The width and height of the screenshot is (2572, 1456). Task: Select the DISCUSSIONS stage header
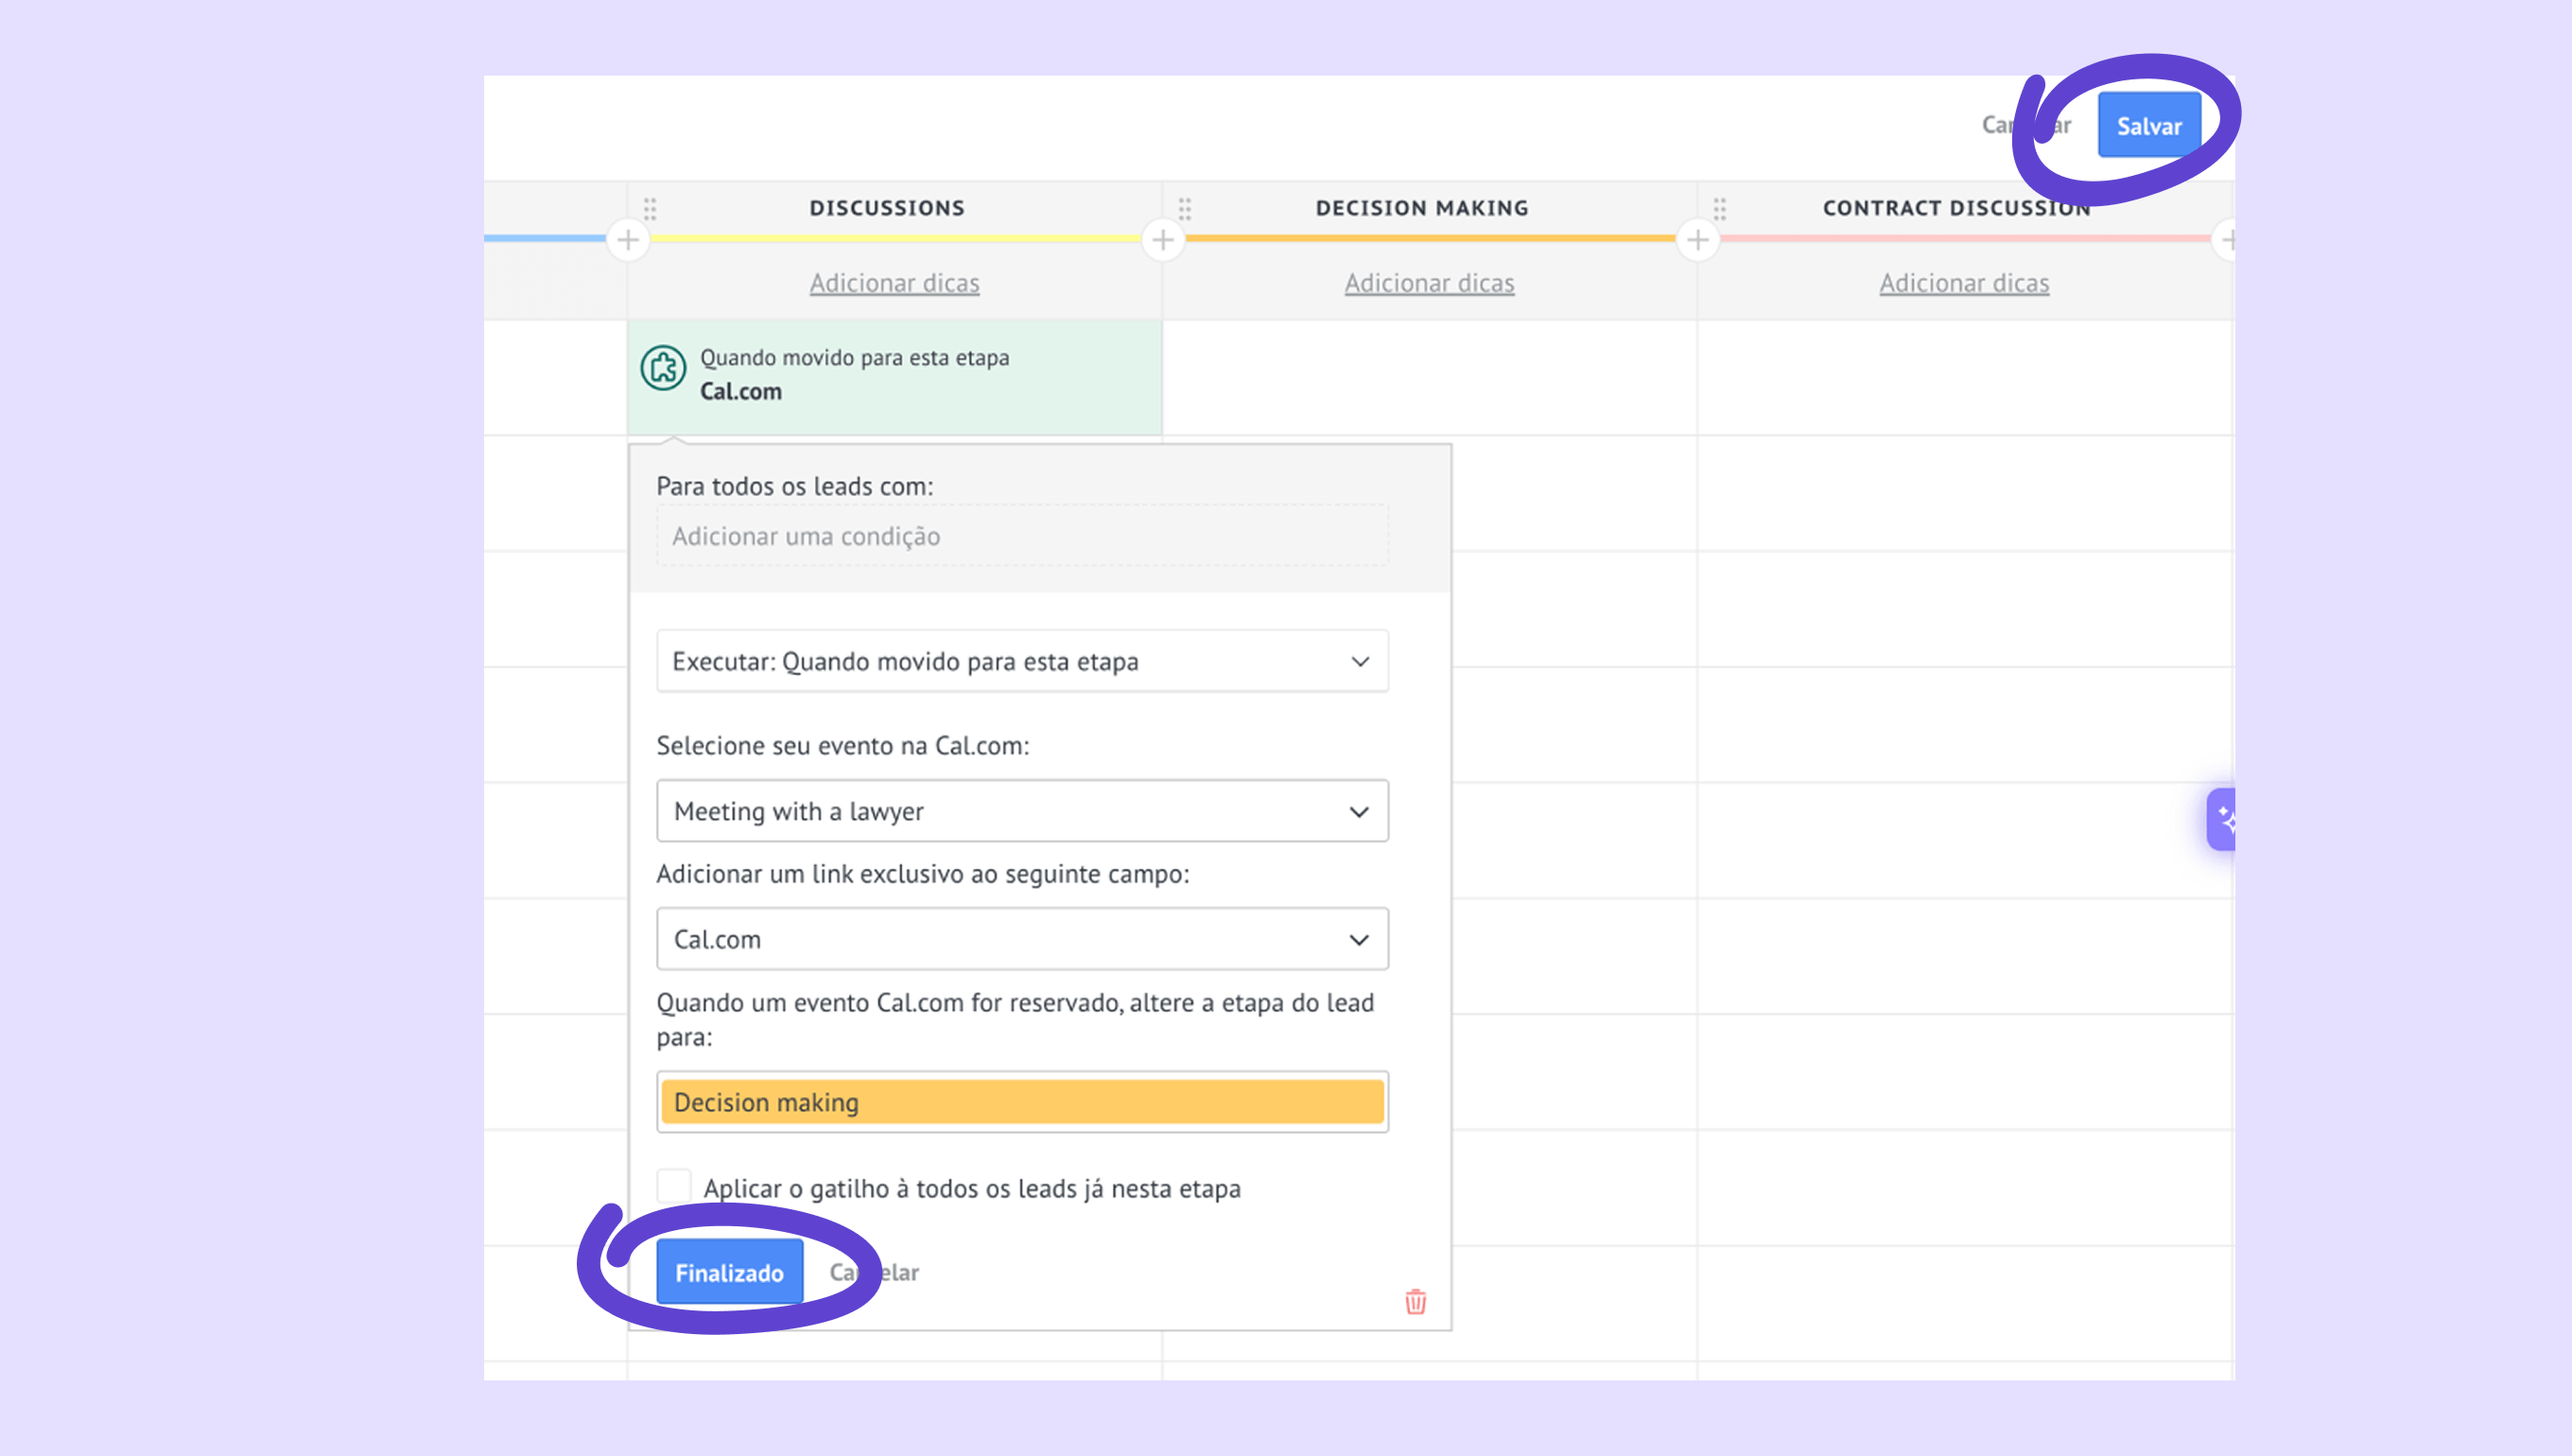(x=887, y=208)
